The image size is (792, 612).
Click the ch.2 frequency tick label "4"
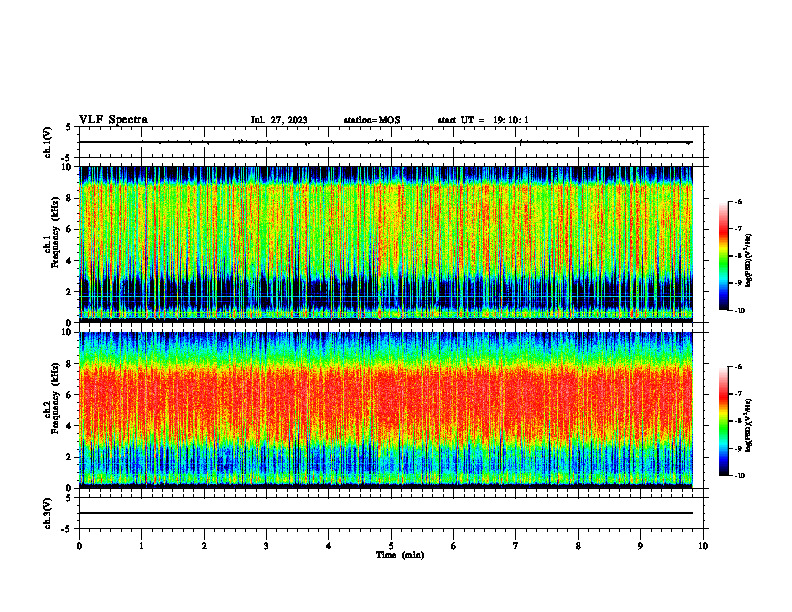pyautogui.click(x=69, y=426)
